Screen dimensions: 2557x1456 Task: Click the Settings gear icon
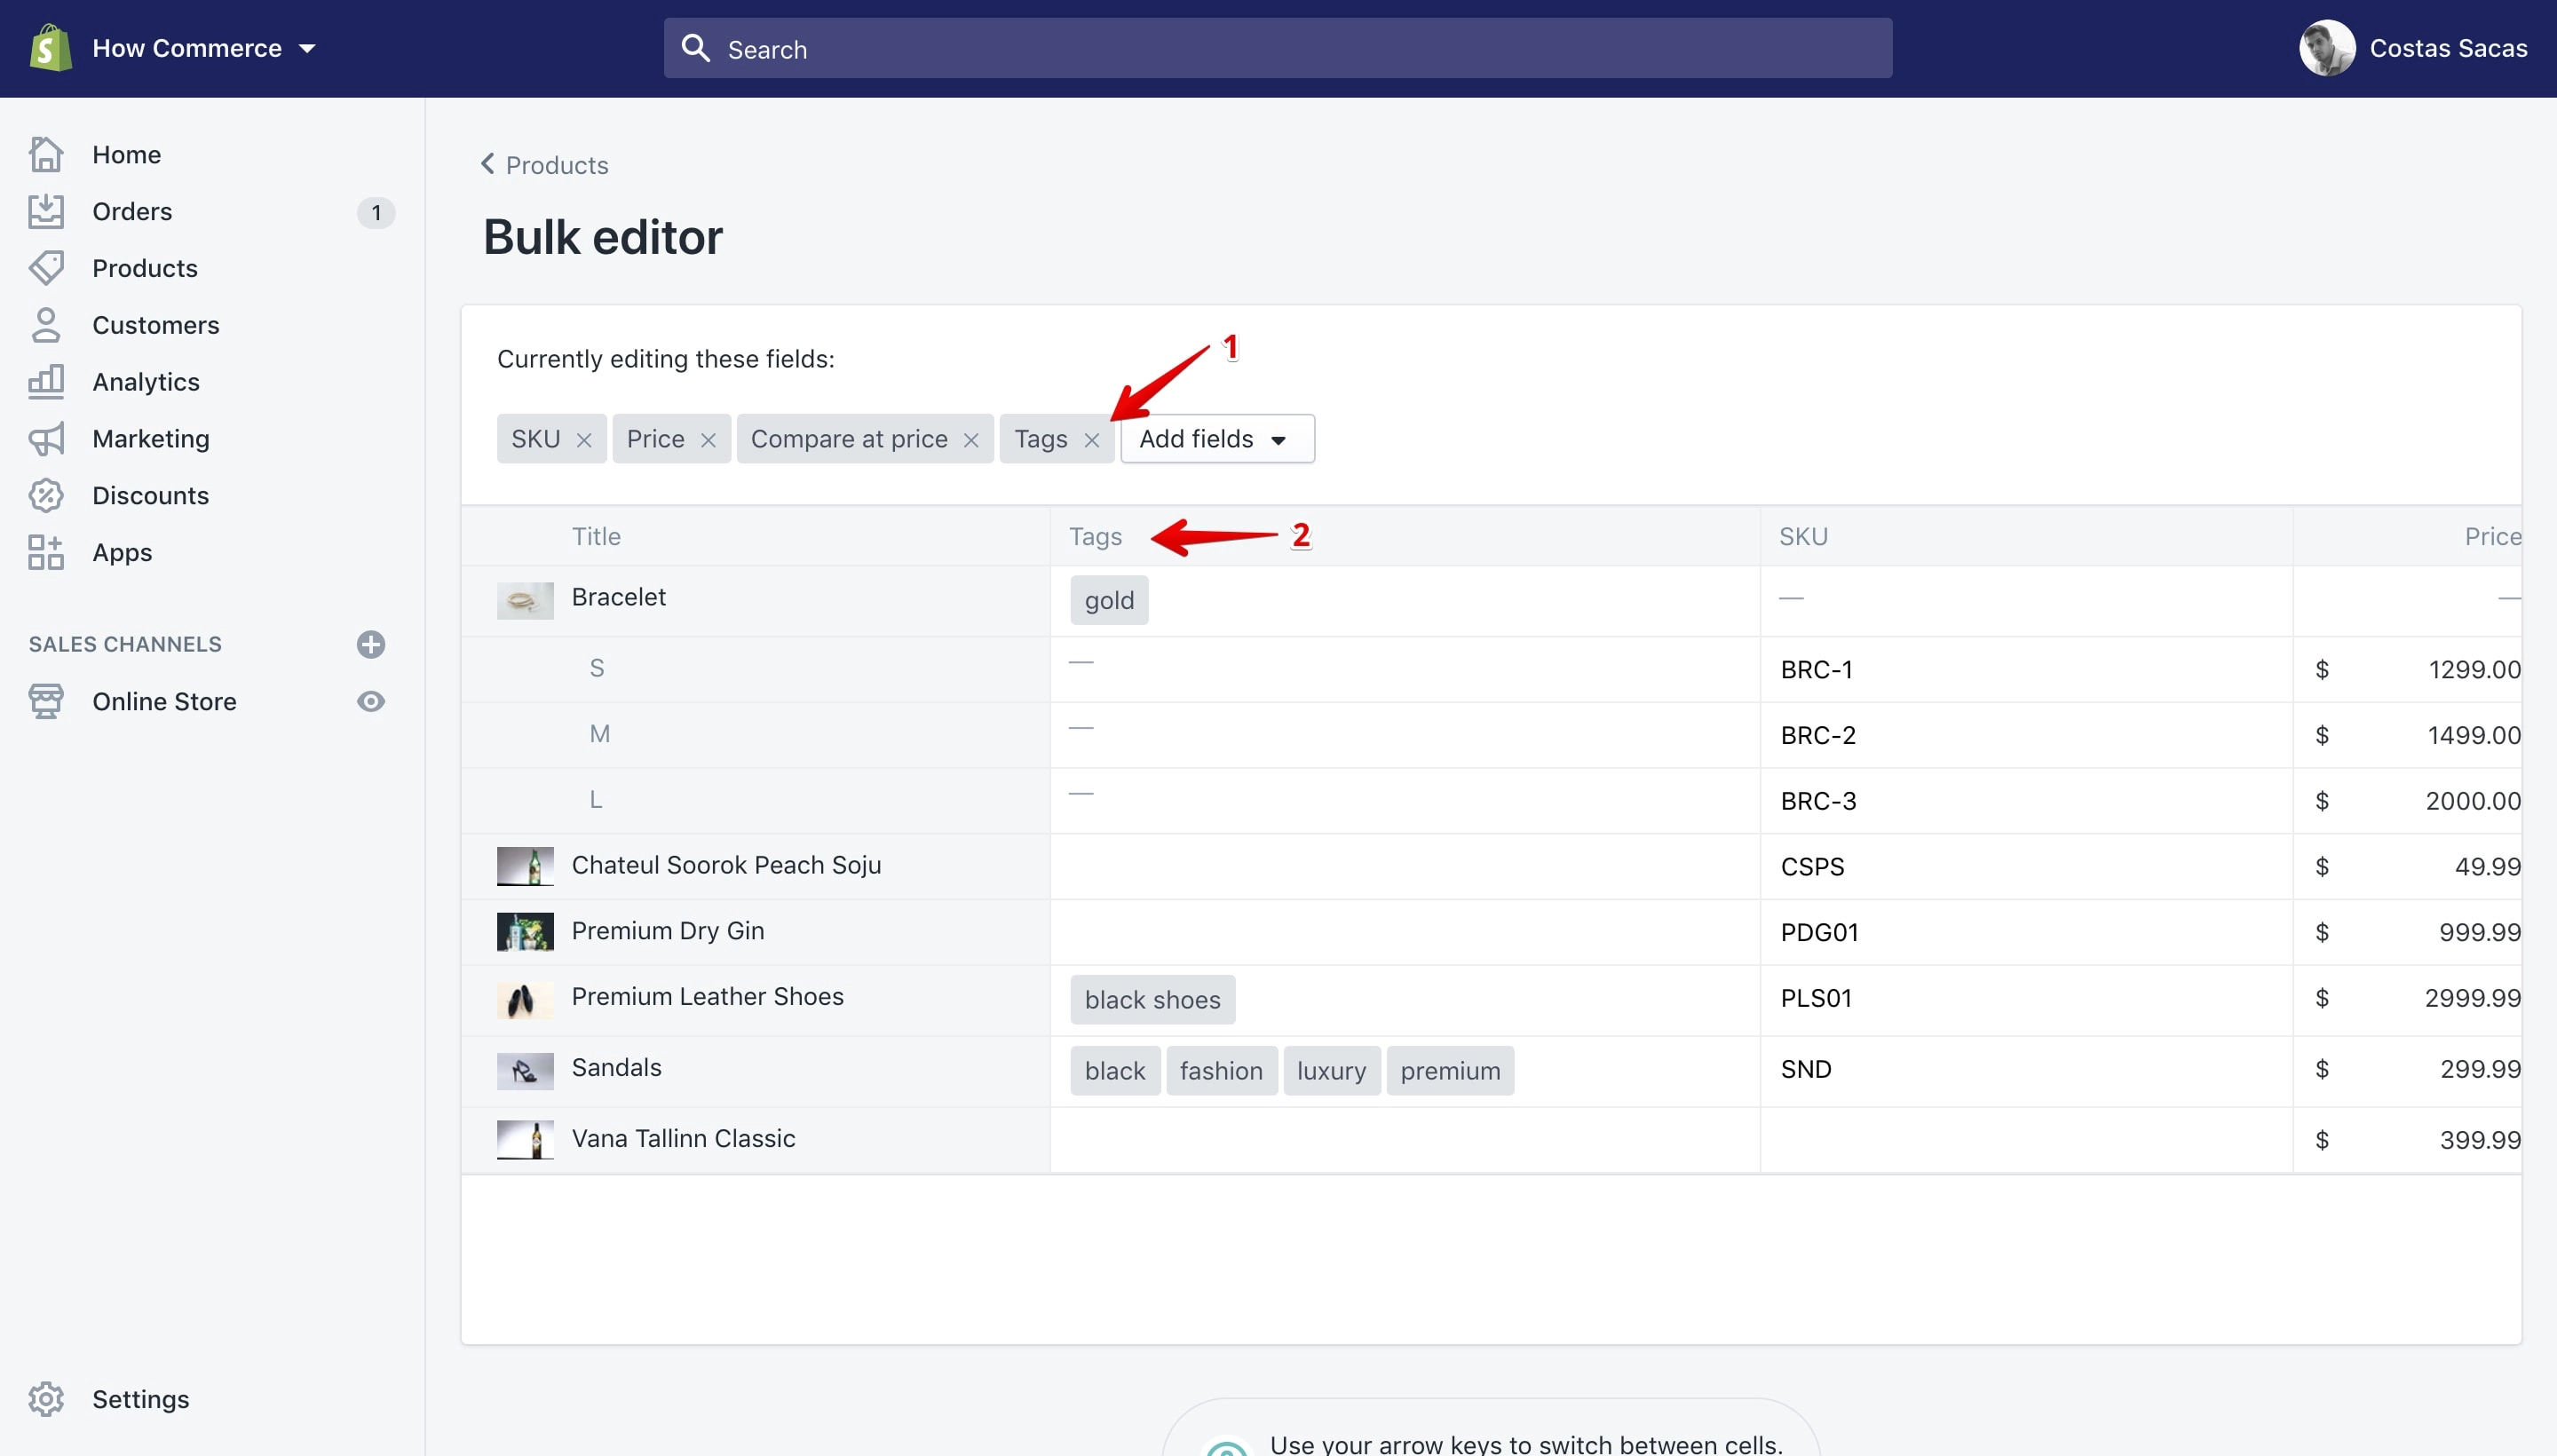46,1399
